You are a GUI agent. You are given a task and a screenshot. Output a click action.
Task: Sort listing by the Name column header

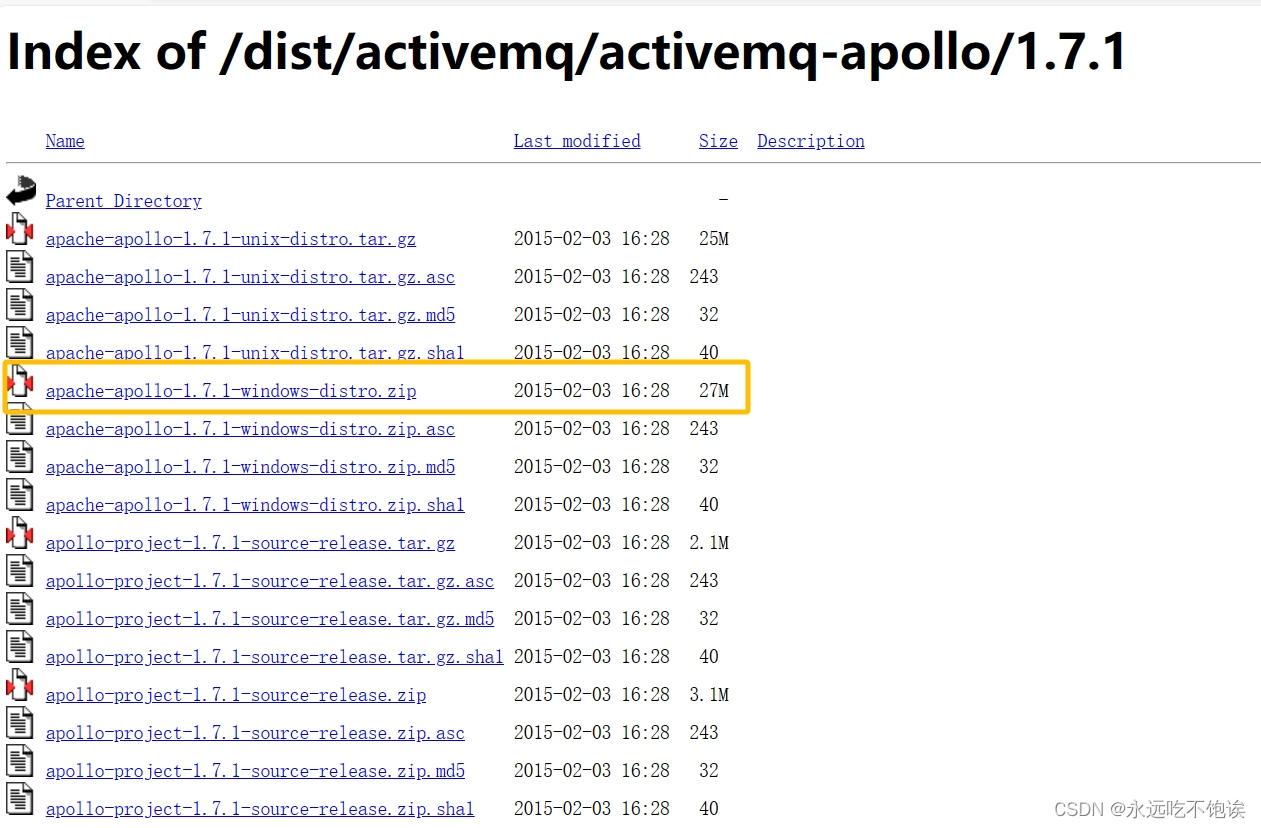click(64, 141)
